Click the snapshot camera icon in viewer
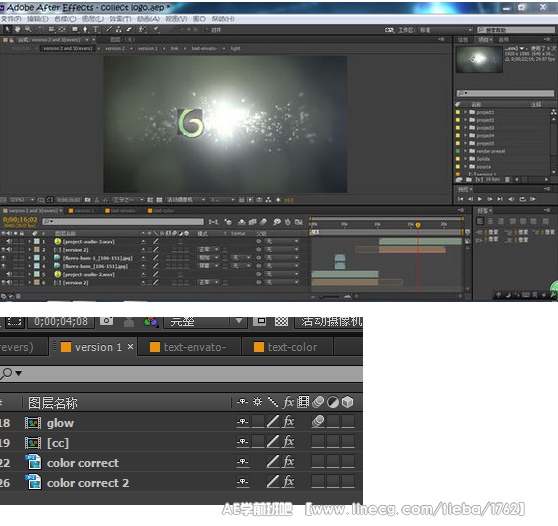The height and width of the screenshot is (526, 558). point(88,200)
